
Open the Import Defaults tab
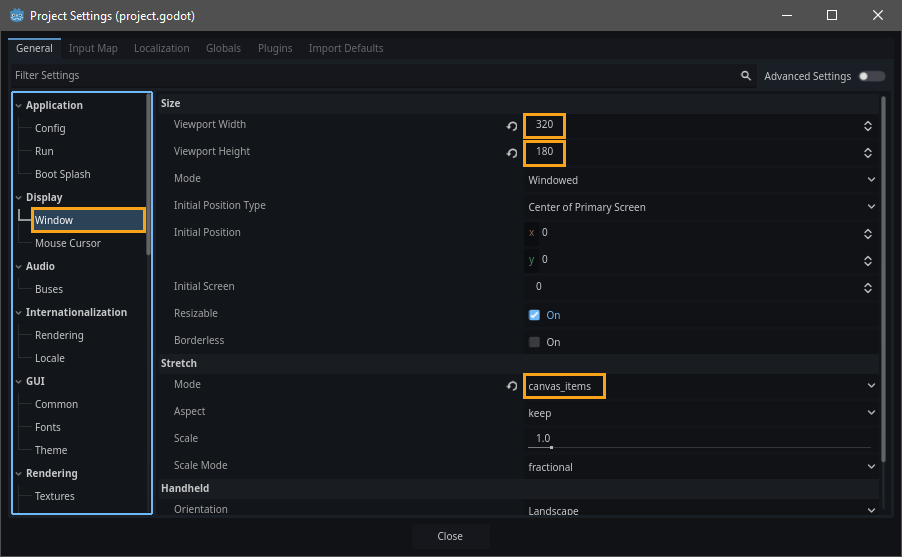pyautogui.click(x=345, y=48)
